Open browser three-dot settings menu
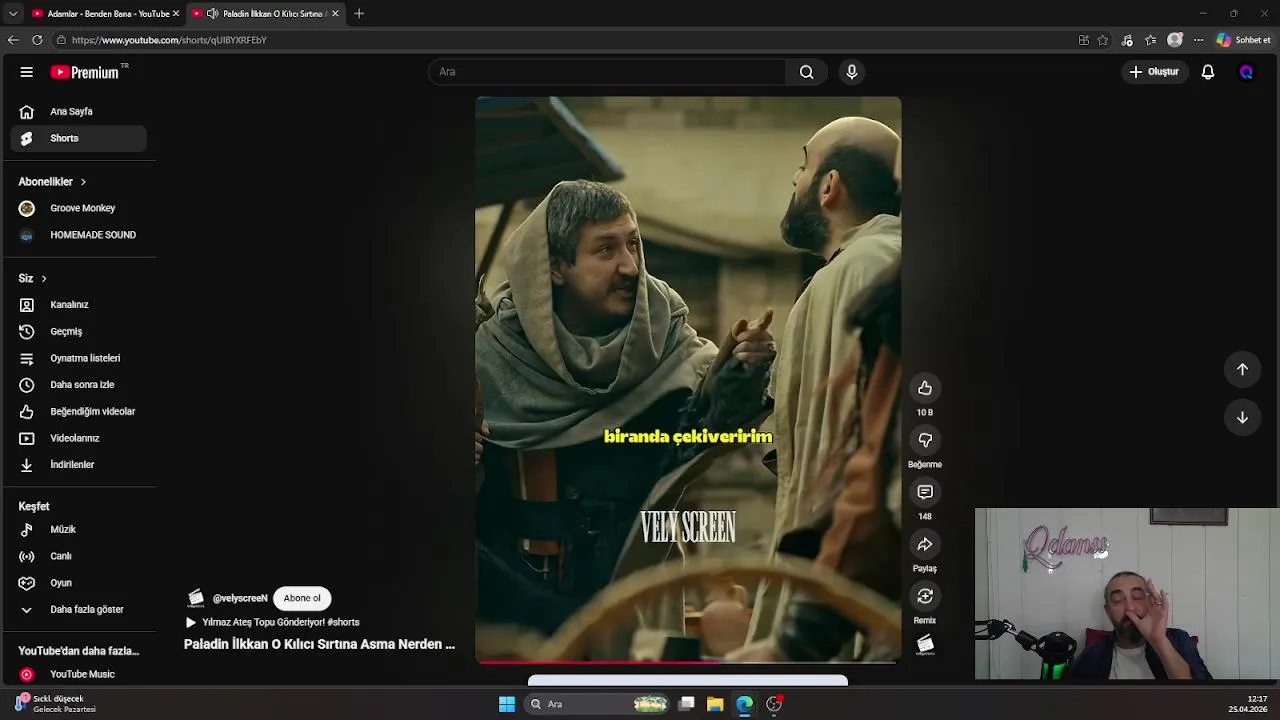1280x720 pixels. pyautogui.click(x=1198, y=40)
